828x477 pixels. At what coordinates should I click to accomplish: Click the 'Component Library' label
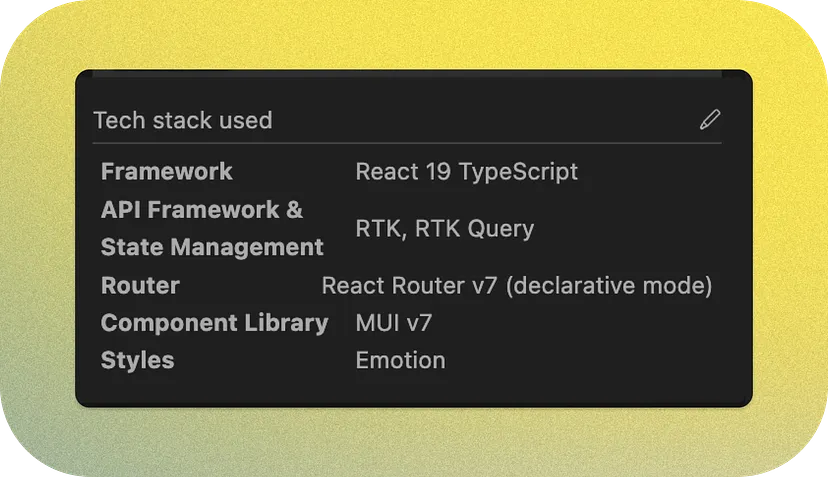coord(214,323)
